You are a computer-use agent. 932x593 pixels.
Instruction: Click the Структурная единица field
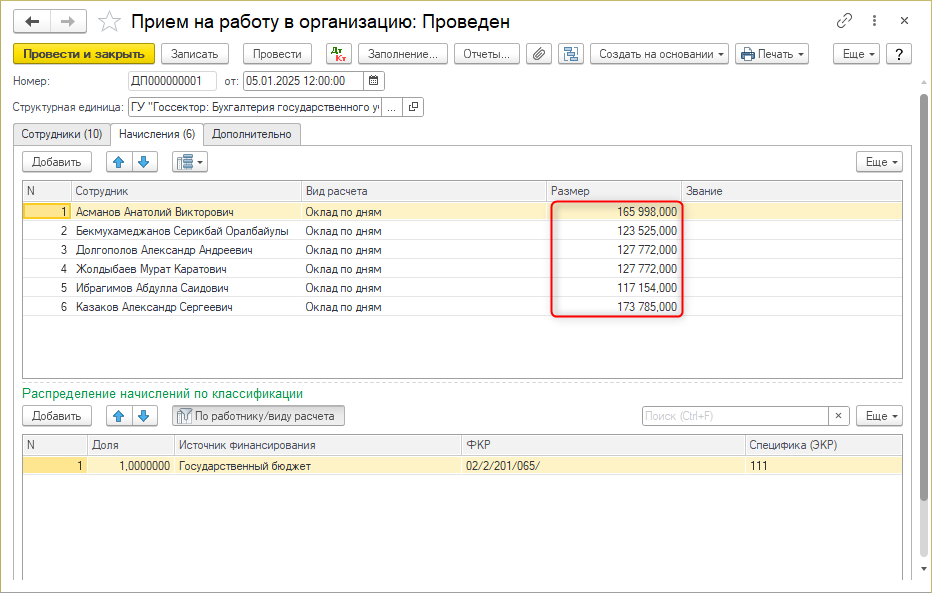(254, 107)
